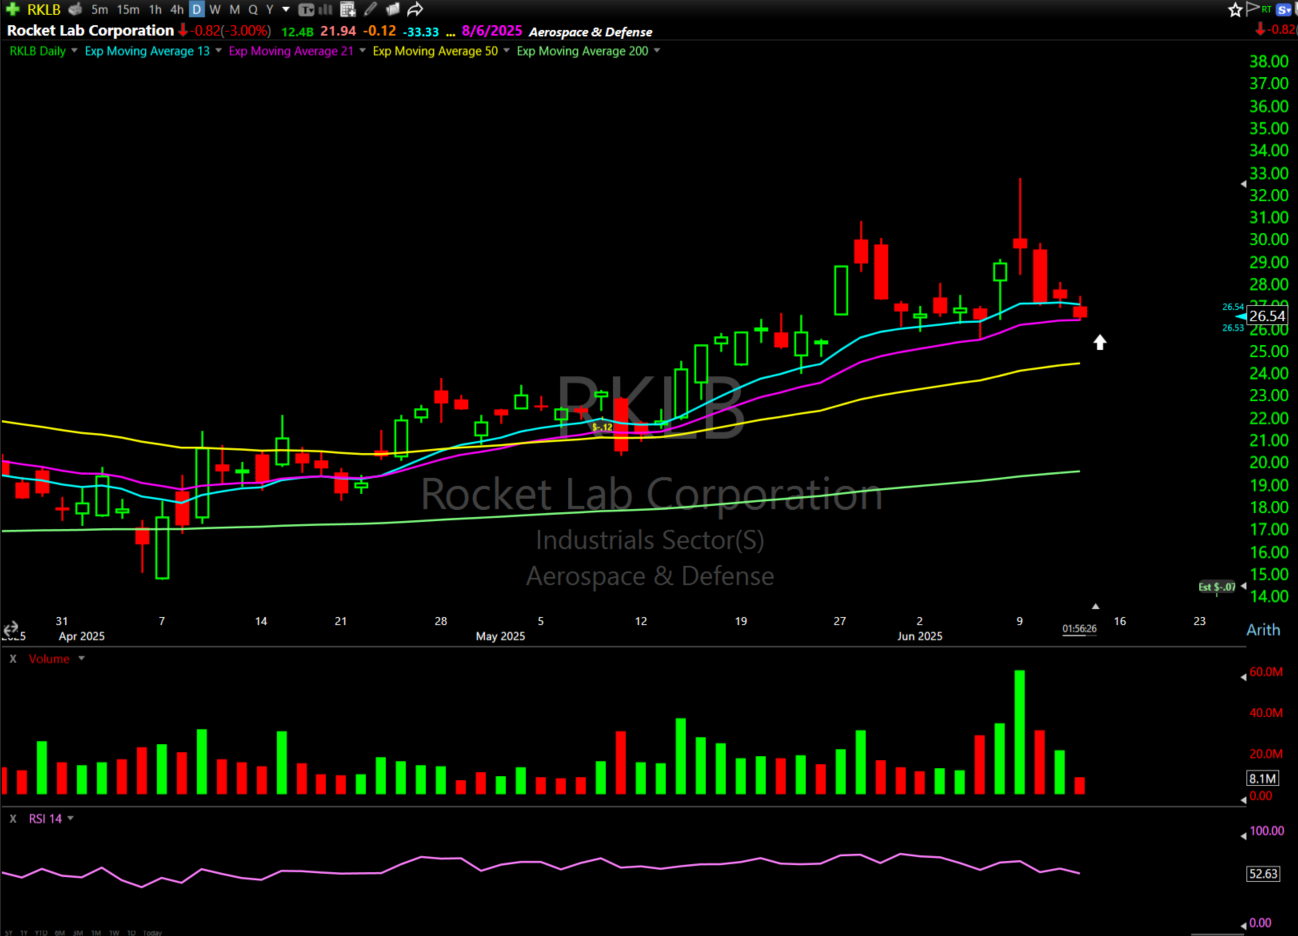Click the May 2025 date axis label
The image size is (1298, 936).
500,636
